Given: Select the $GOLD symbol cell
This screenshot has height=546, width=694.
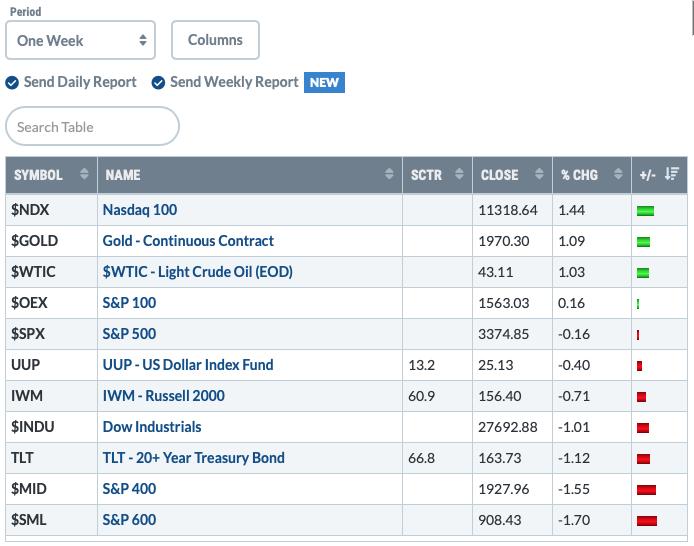Looking at the screenshot, I should pyautogui.click(x=51, y=241).
